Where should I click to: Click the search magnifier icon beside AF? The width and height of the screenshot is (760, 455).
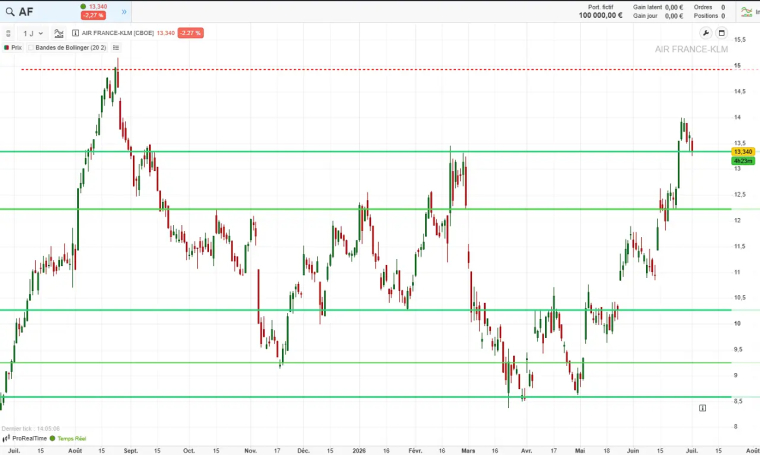point(10,12)
